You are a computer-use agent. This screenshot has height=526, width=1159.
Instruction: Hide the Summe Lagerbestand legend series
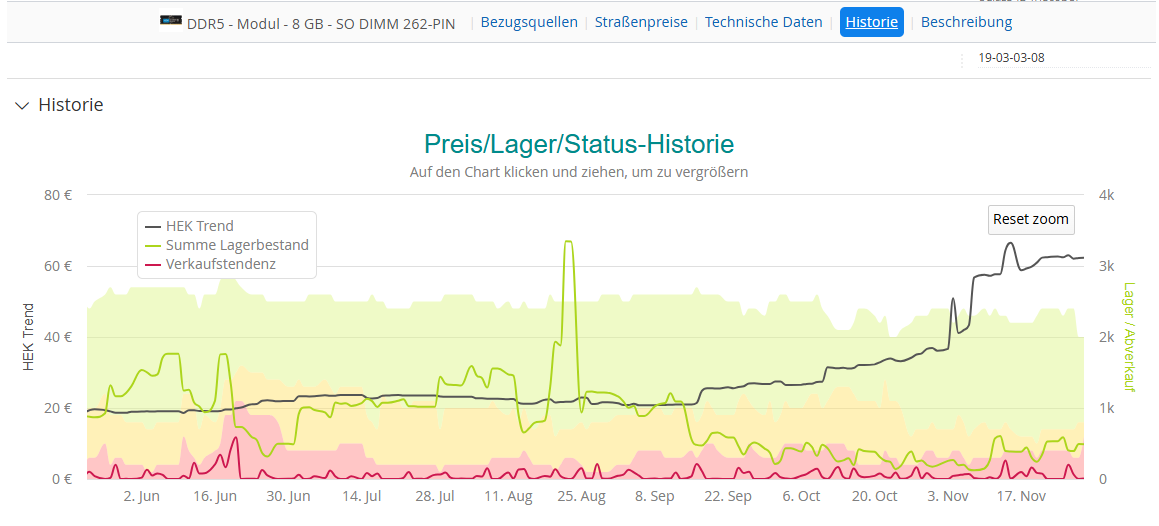click(x=237, y=245)
